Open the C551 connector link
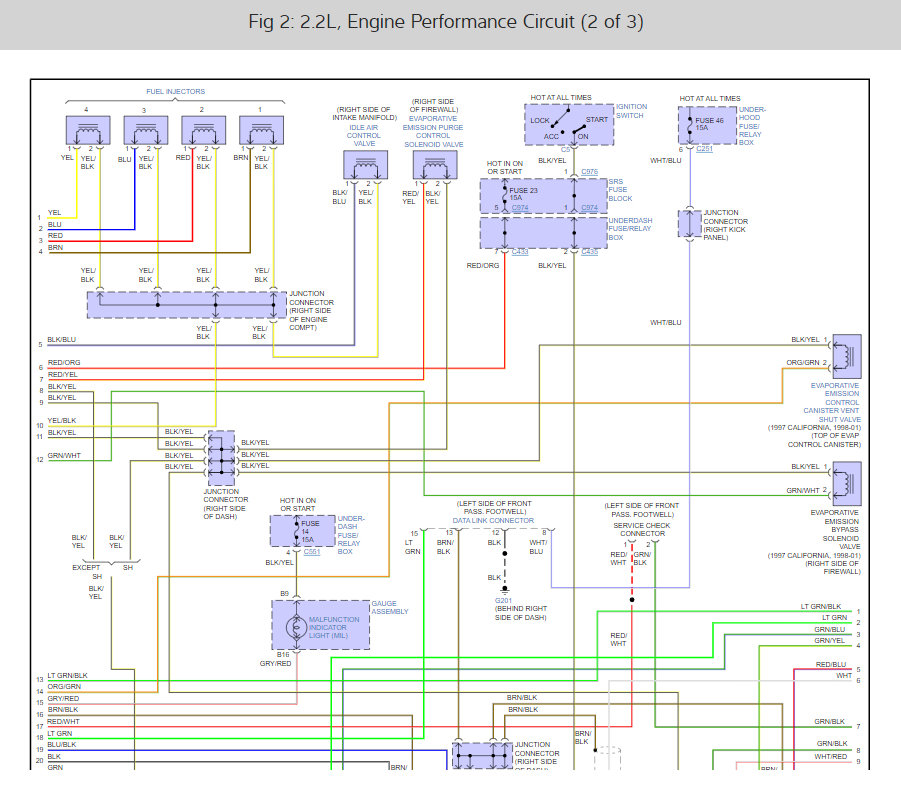 coord(311,552)
